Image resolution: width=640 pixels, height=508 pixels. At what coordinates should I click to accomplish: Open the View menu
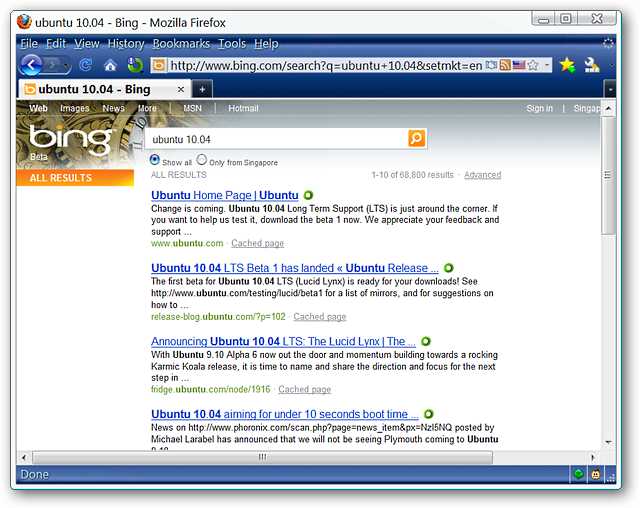click(x=87, y=44)
